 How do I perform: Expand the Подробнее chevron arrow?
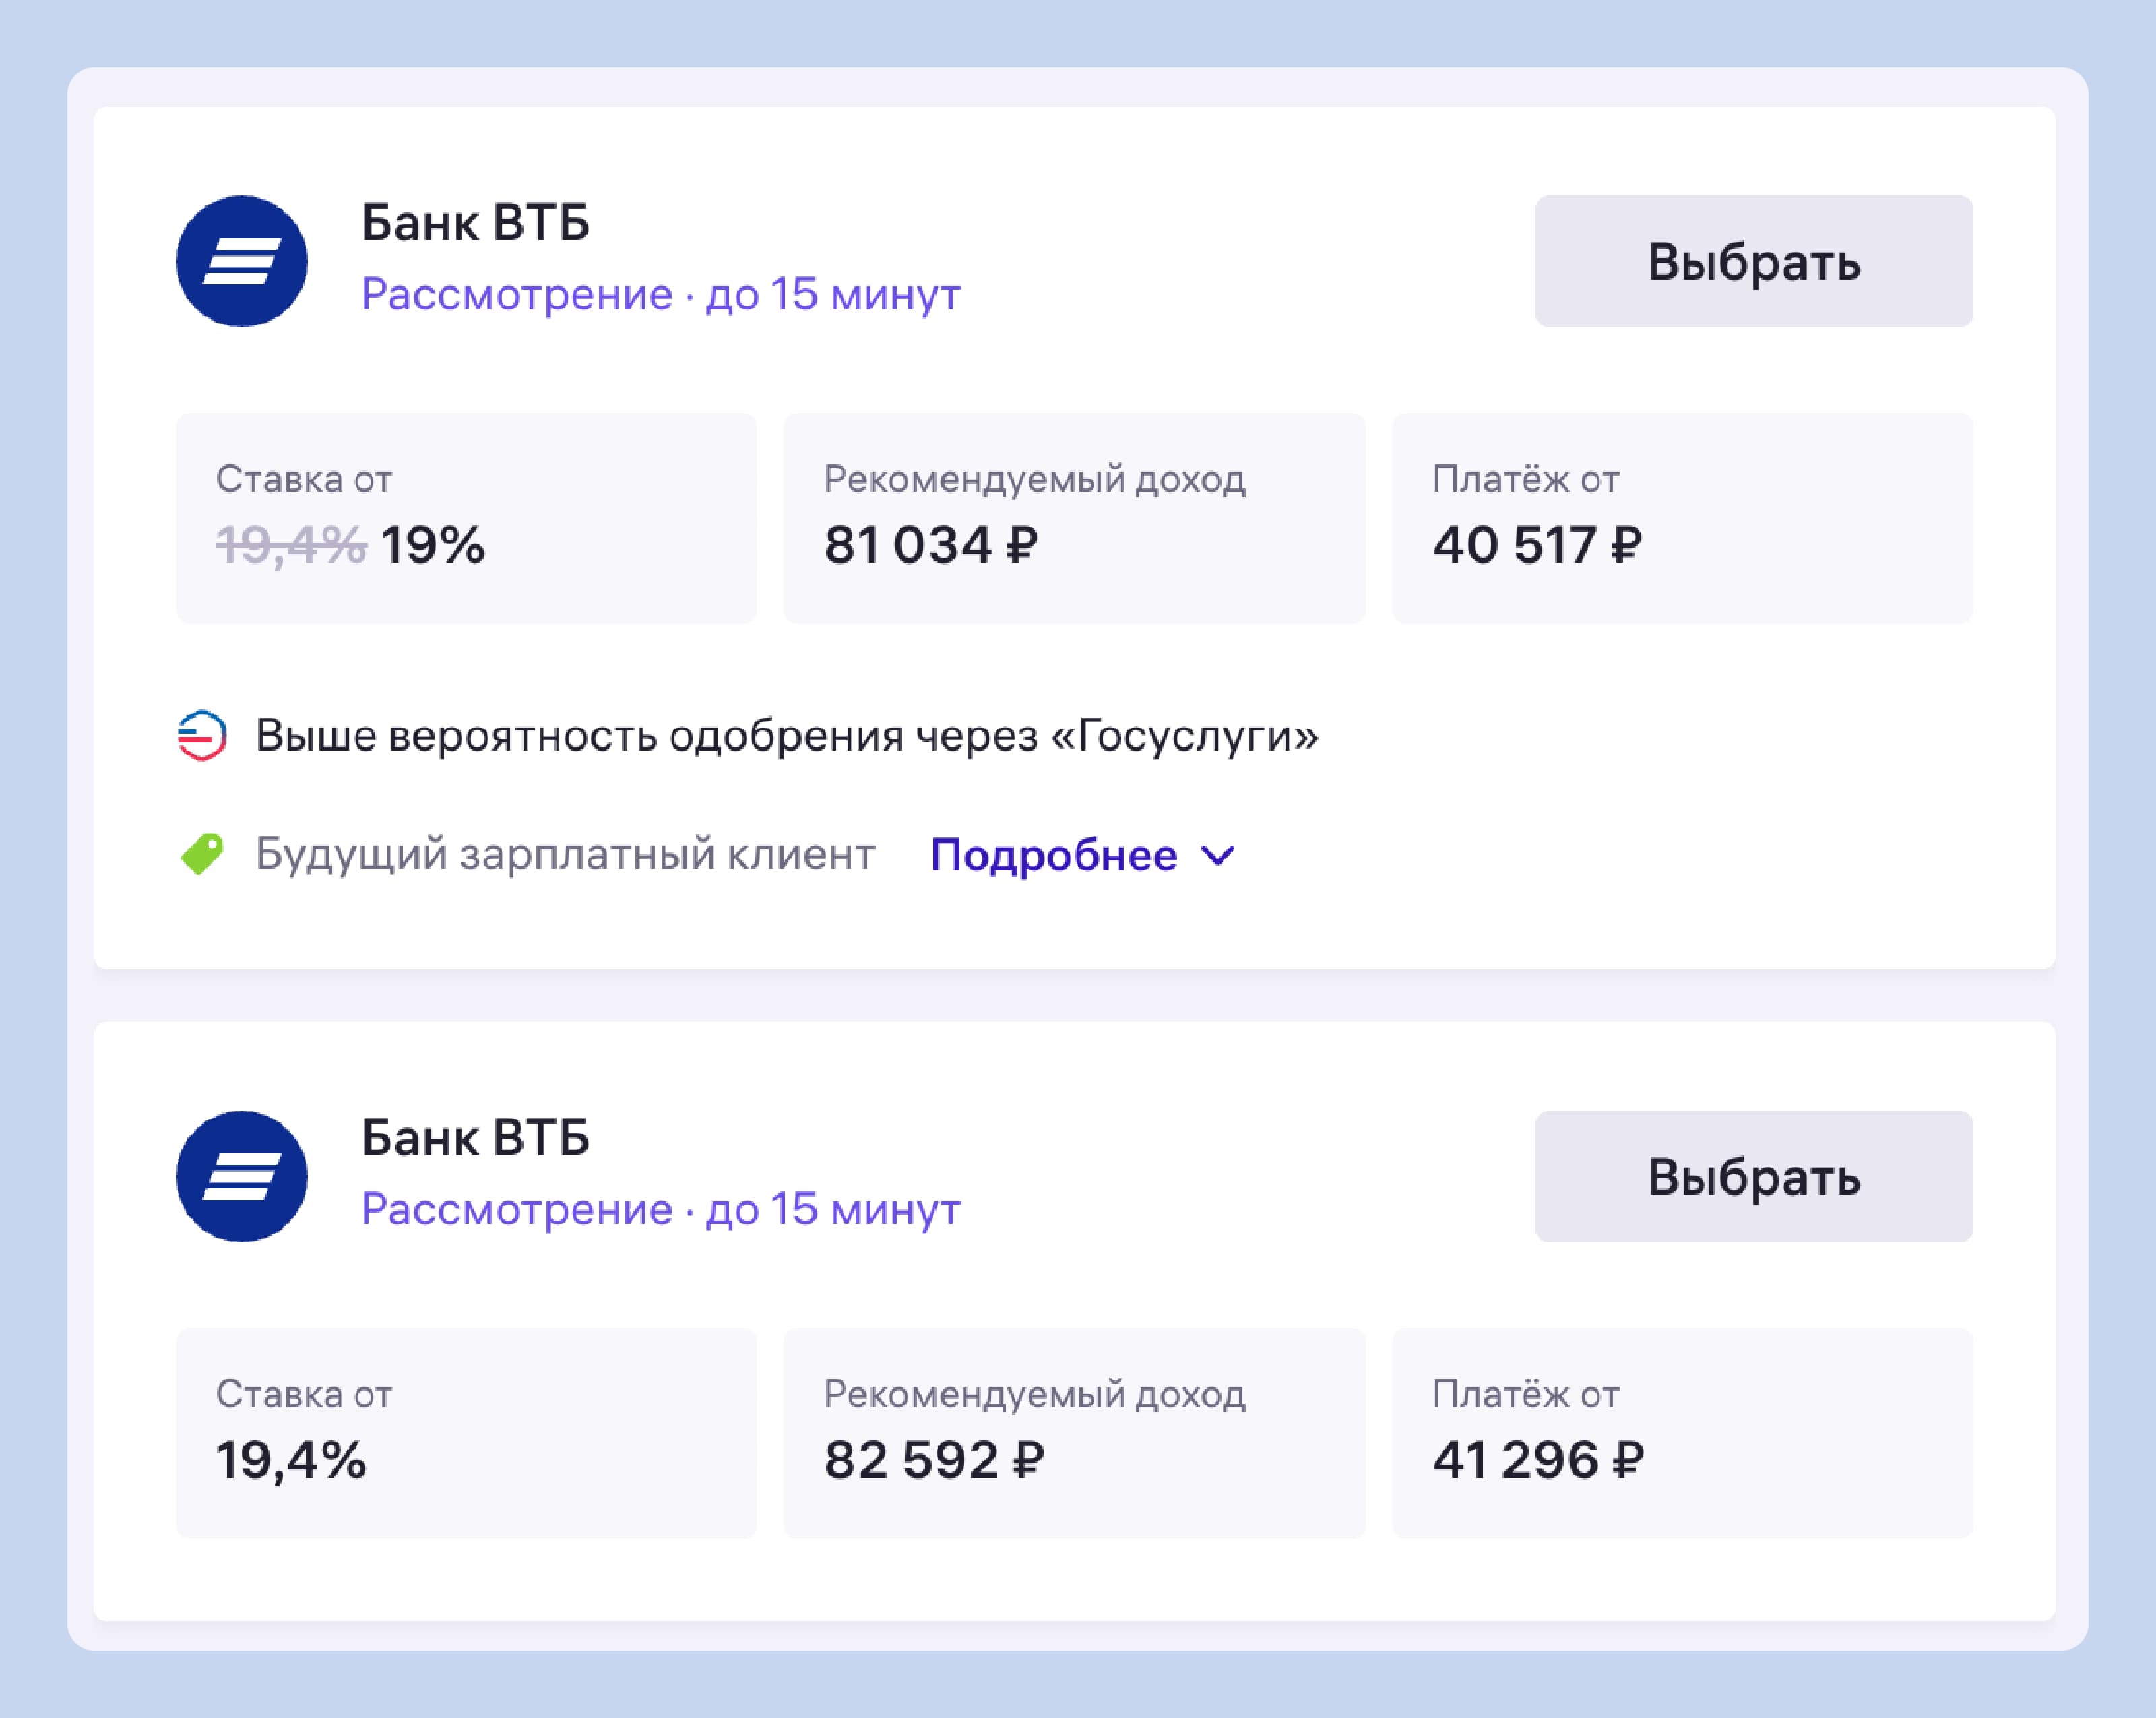[1218, 856]
